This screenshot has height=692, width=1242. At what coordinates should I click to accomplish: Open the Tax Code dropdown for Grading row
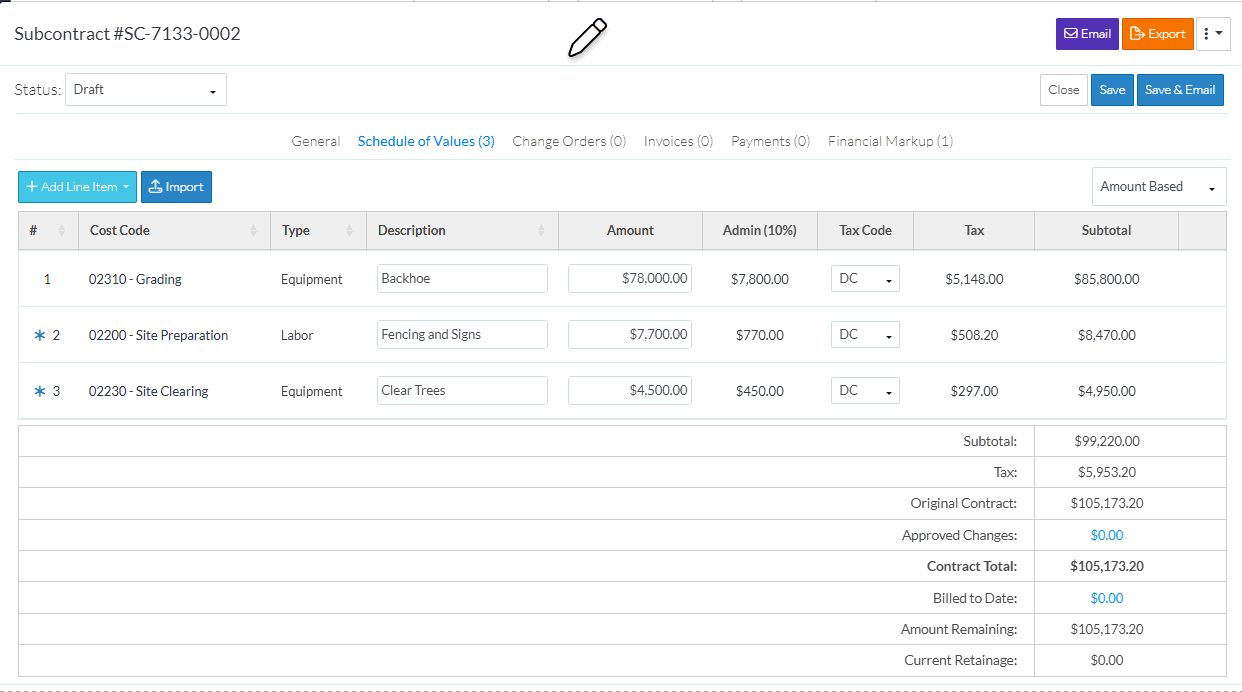(865, 278)
